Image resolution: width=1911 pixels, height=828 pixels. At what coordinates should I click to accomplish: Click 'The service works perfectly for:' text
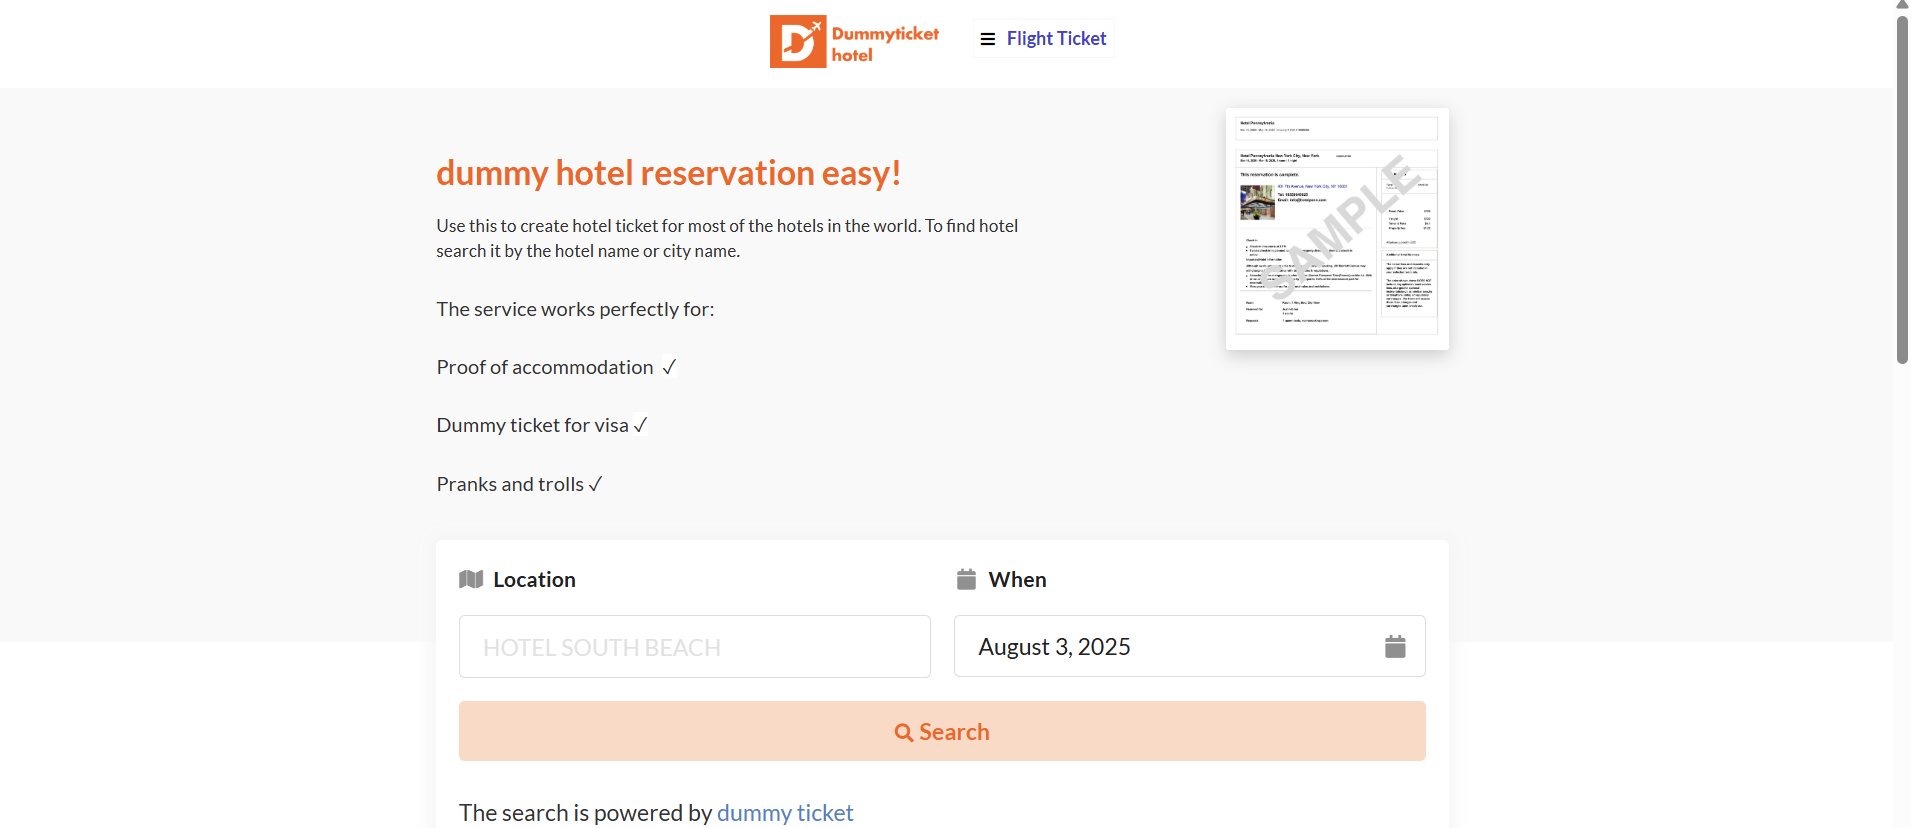pyautogui.click(x=575, y=309)
